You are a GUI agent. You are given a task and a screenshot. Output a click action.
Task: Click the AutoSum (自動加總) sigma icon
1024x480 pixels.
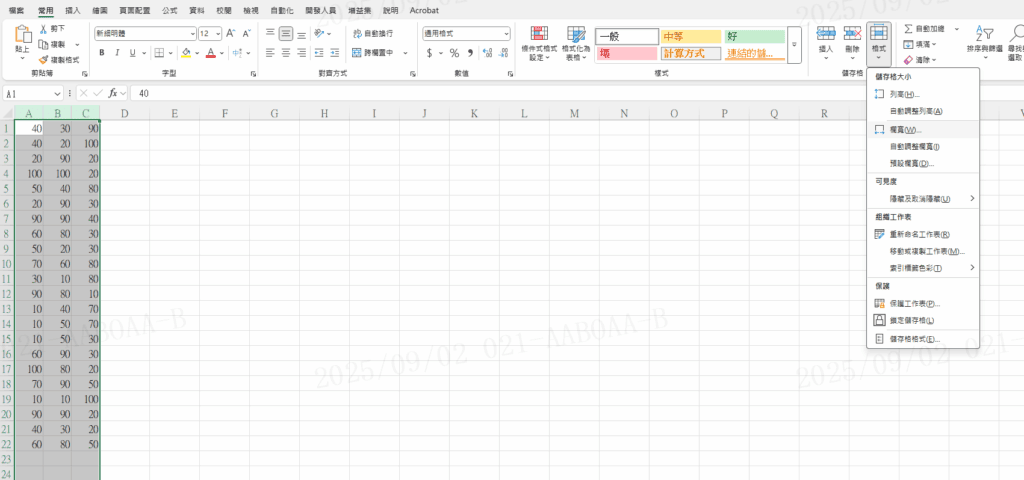point(908,30)
